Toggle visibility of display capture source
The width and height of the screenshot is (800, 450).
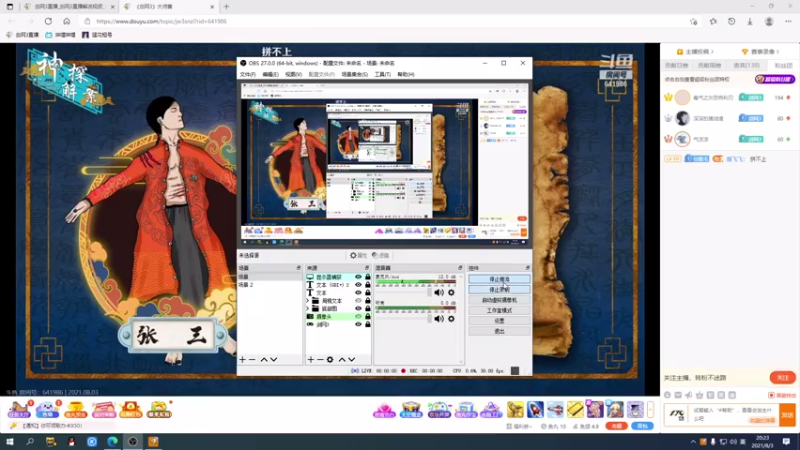[x=358, y=277]
